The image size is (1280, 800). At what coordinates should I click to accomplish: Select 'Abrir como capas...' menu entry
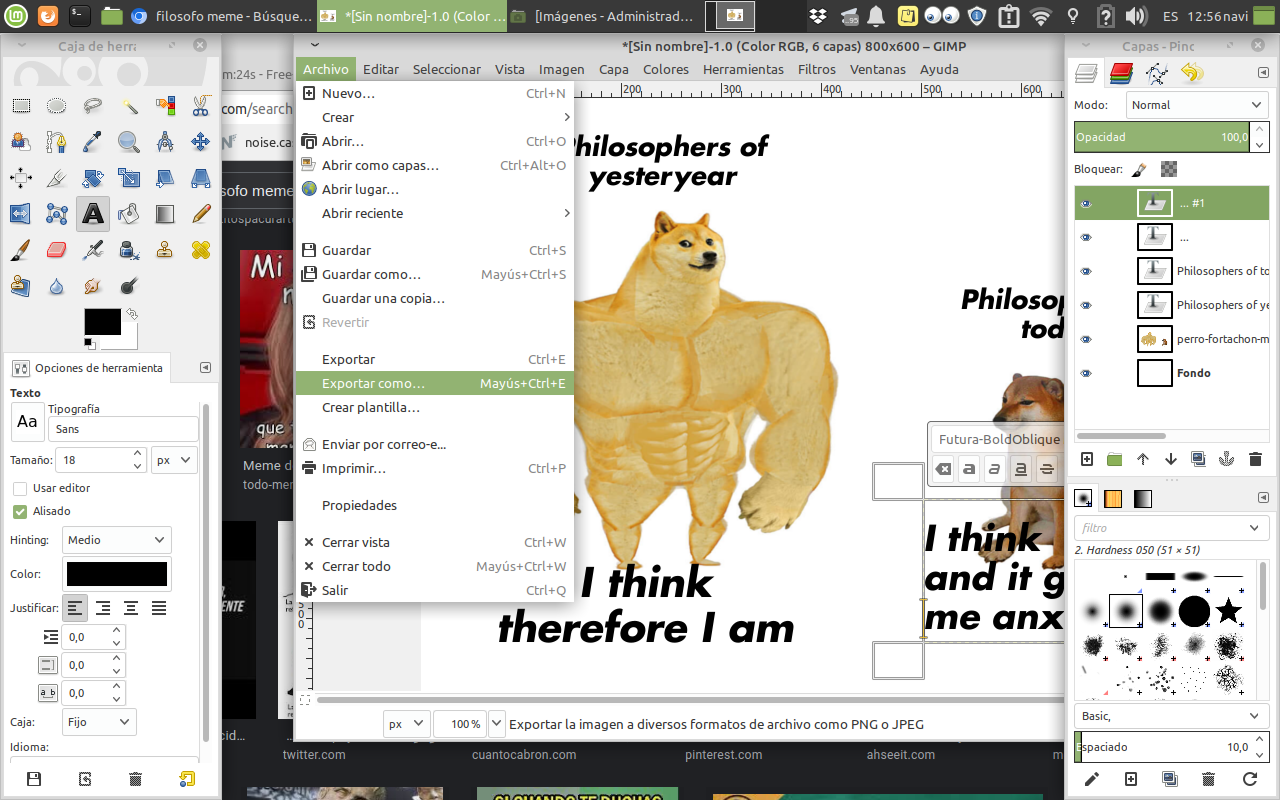pyautogui.click(x=434, y=165)
